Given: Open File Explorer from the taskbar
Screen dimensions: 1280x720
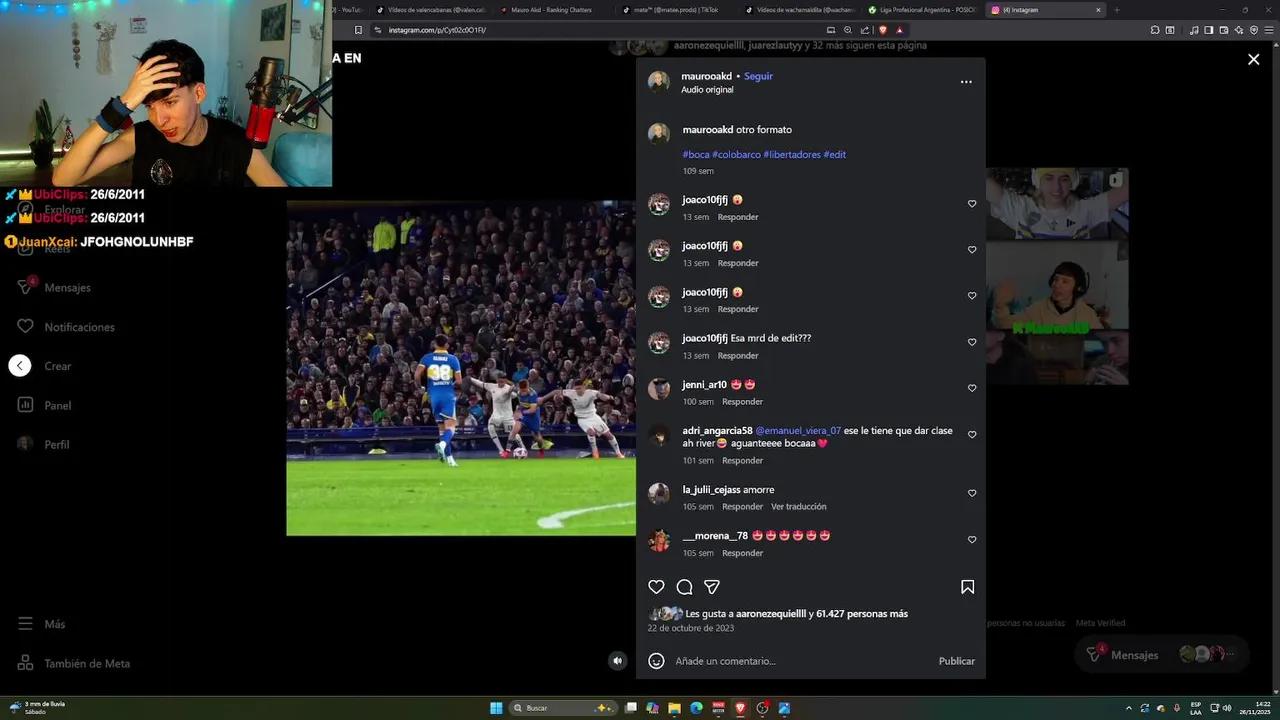Looking at the screenshot, I should tap(675, 708).
